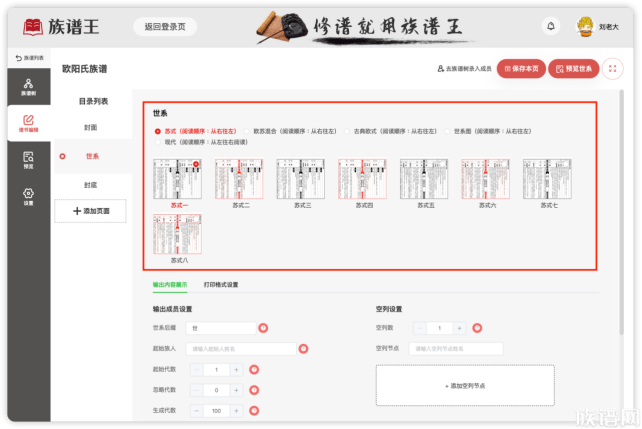
Task: Click help icon beside 起始代数 stepper
Action: click(x=254, y=370)
